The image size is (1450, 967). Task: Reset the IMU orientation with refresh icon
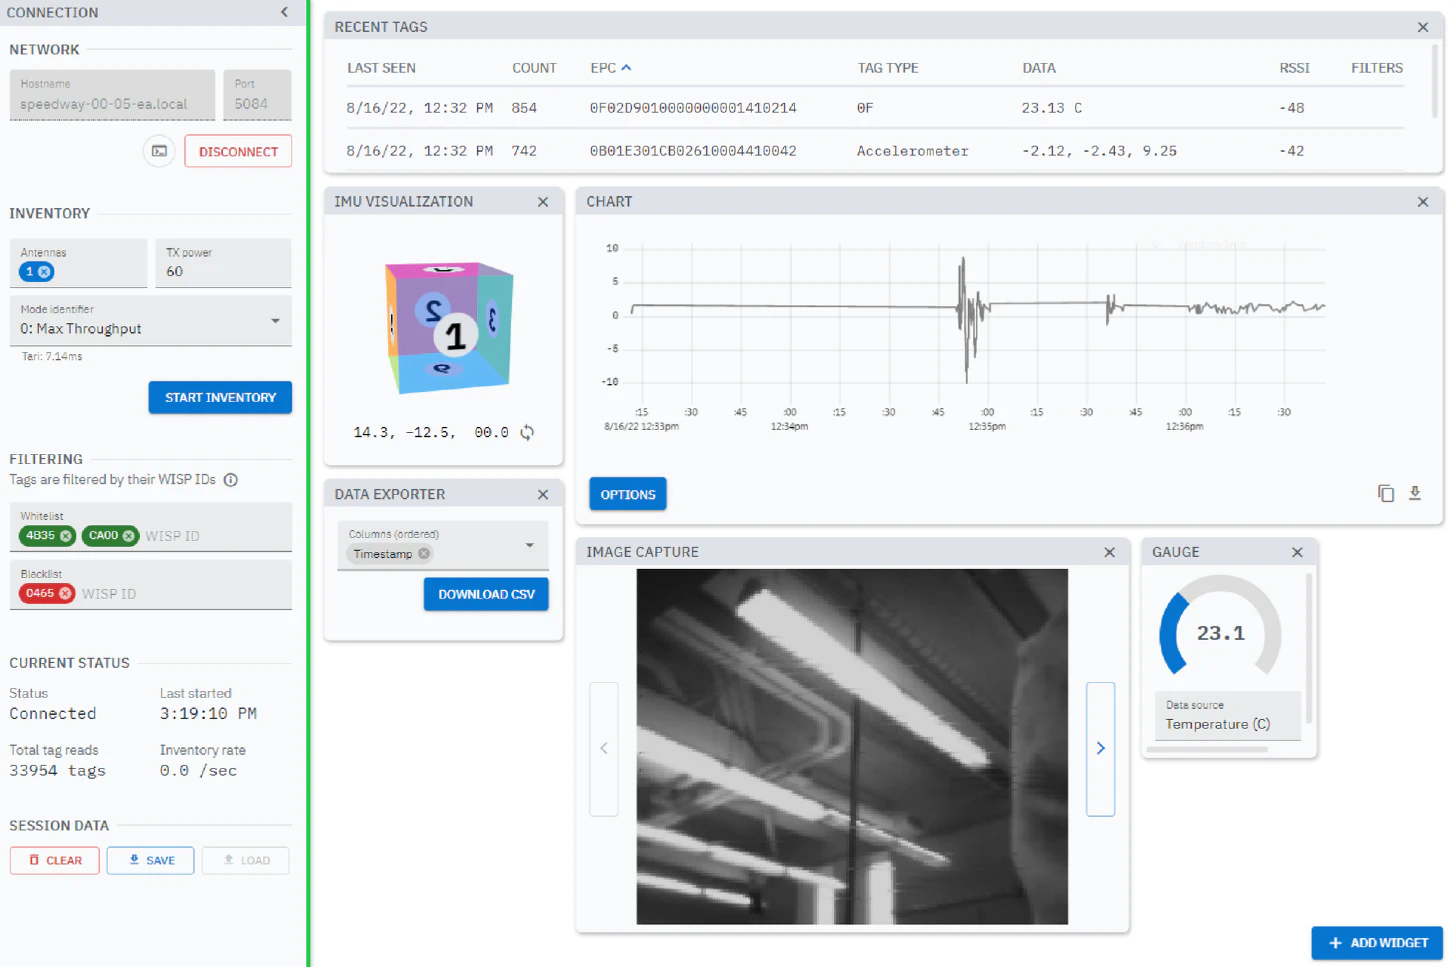click(x=527, y=433)
